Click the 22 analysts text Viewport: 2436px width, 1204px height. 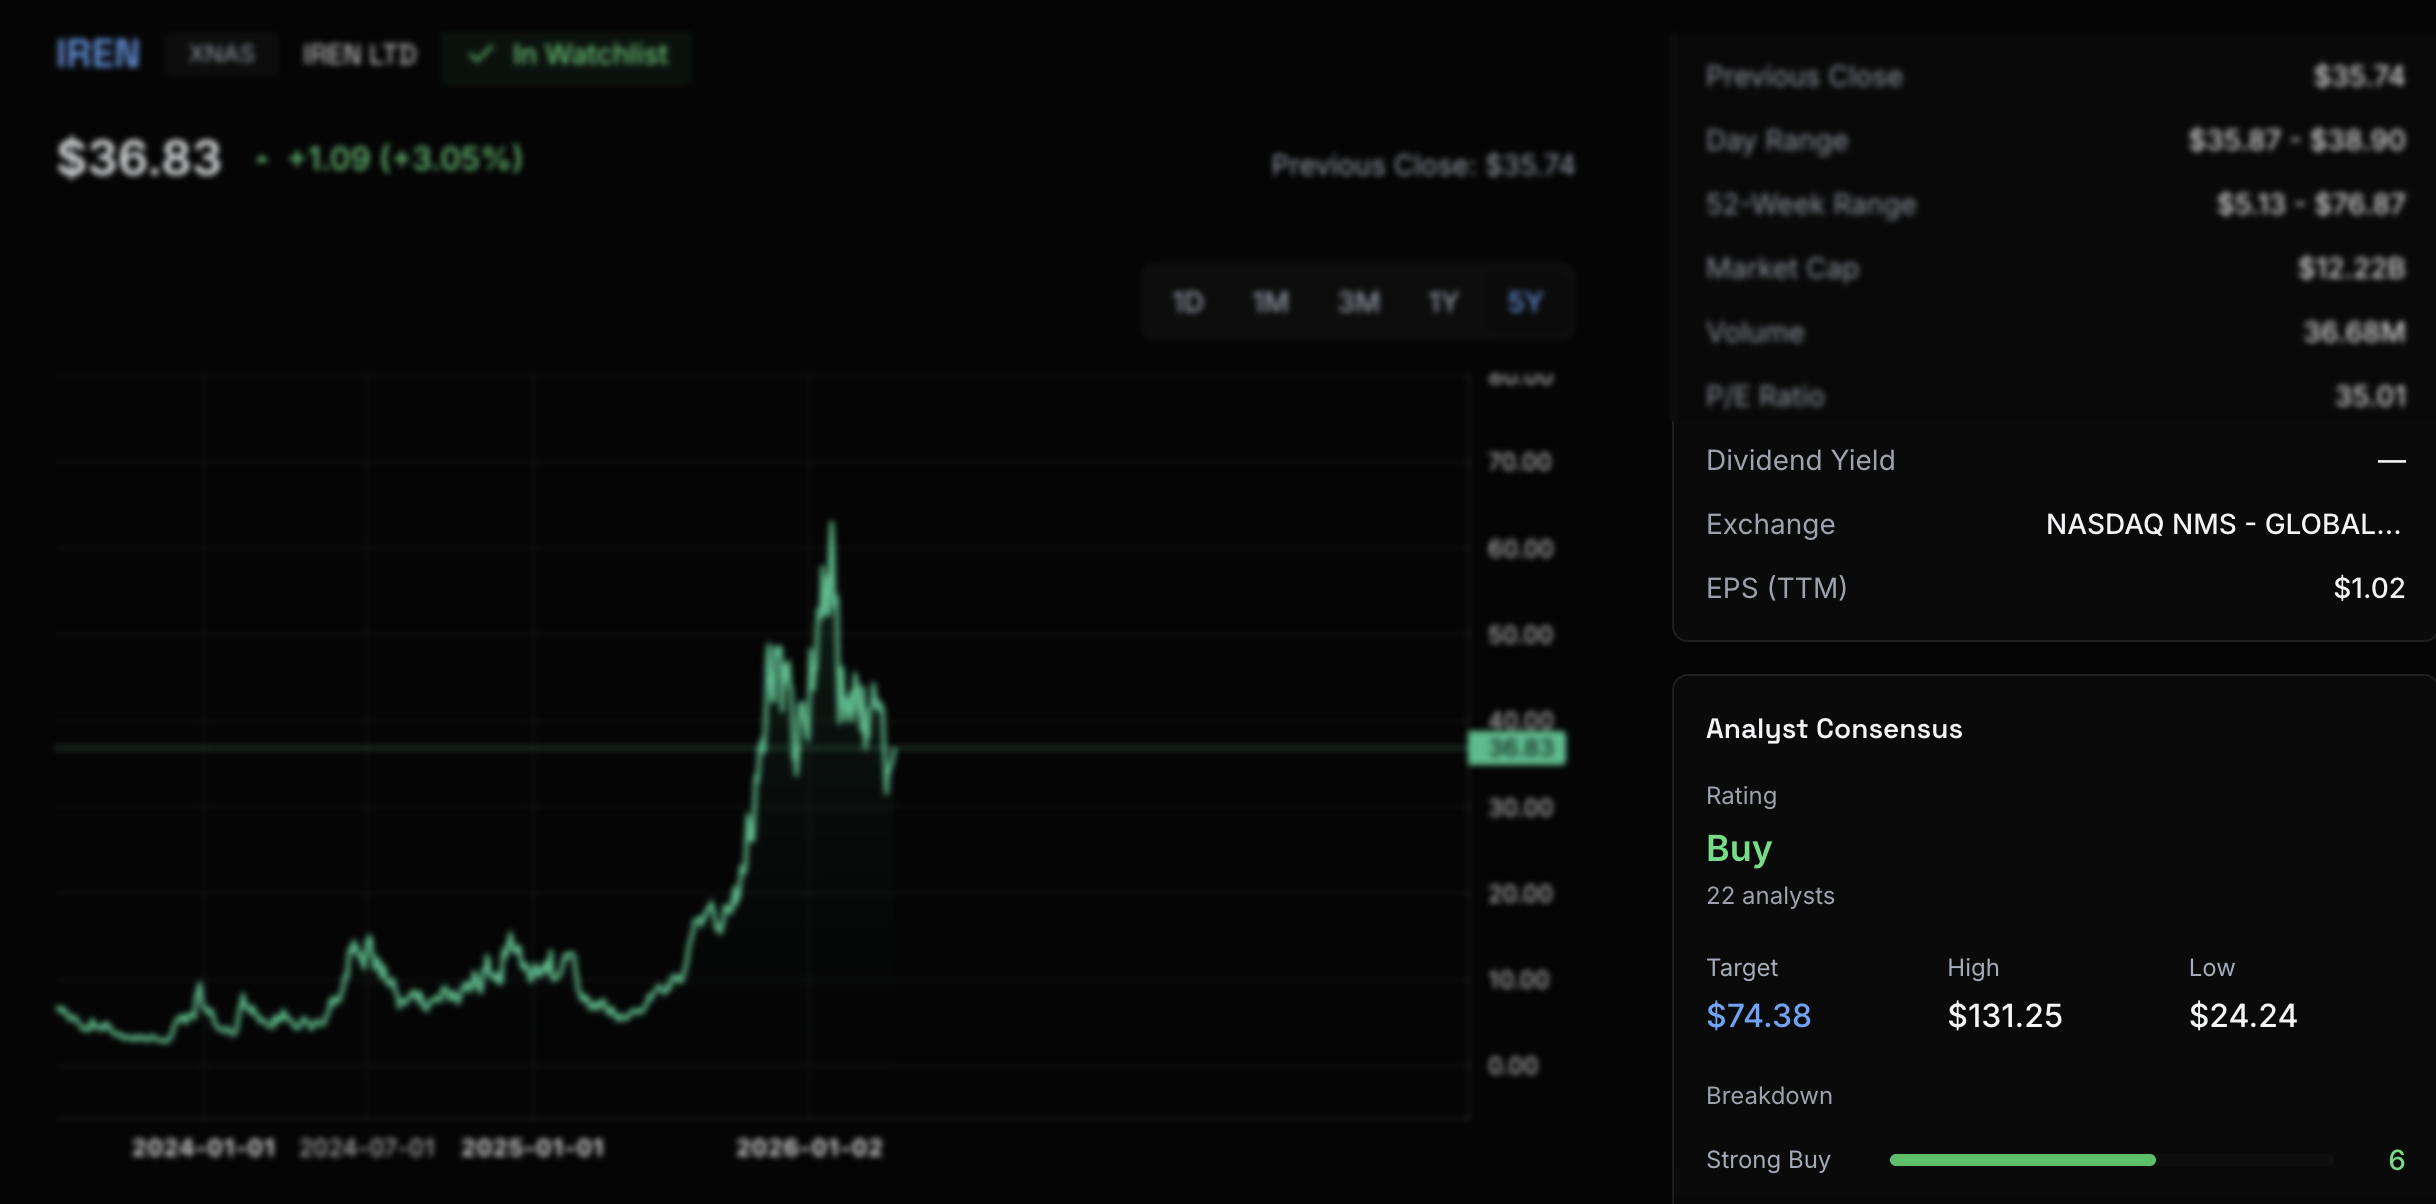click(1770, 896)
